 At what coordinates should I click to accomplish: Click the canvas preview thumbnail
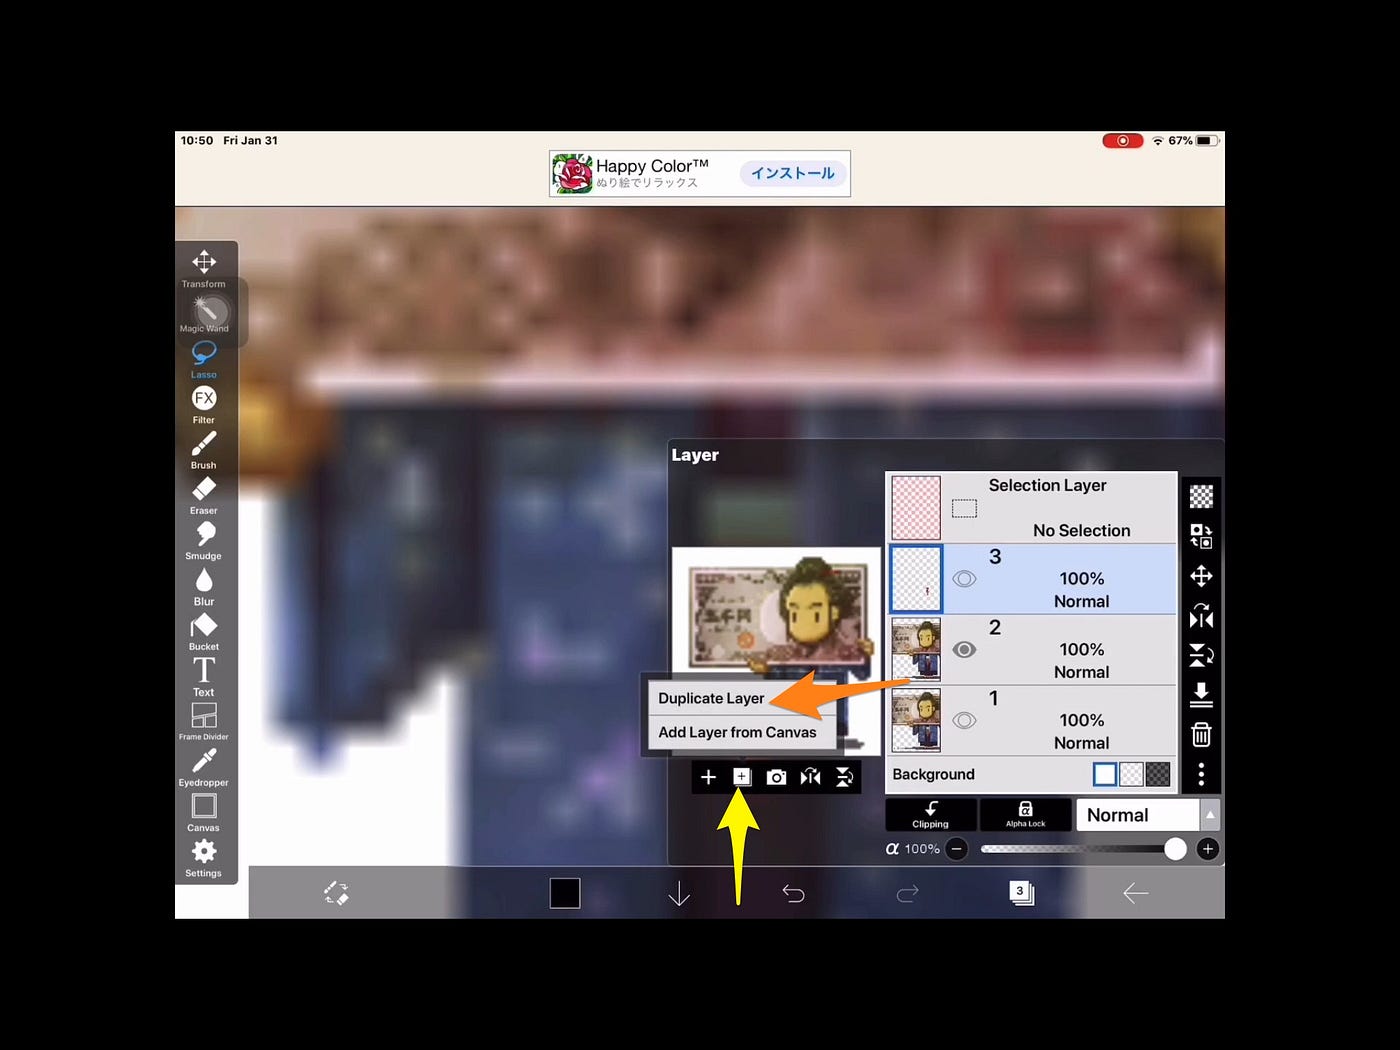(x=776, y=650)
